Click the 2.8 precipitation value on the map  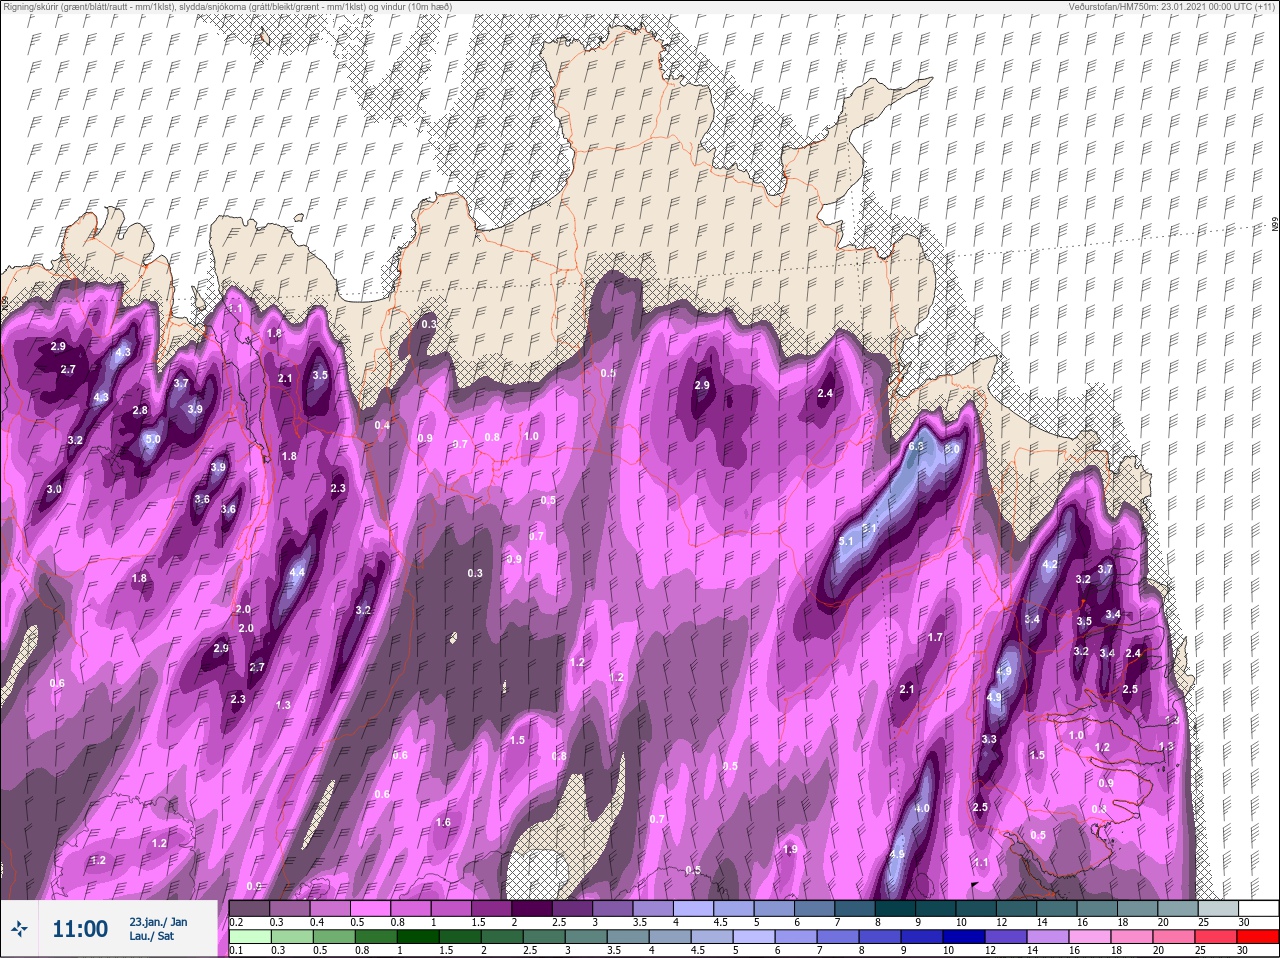[140, 410]
